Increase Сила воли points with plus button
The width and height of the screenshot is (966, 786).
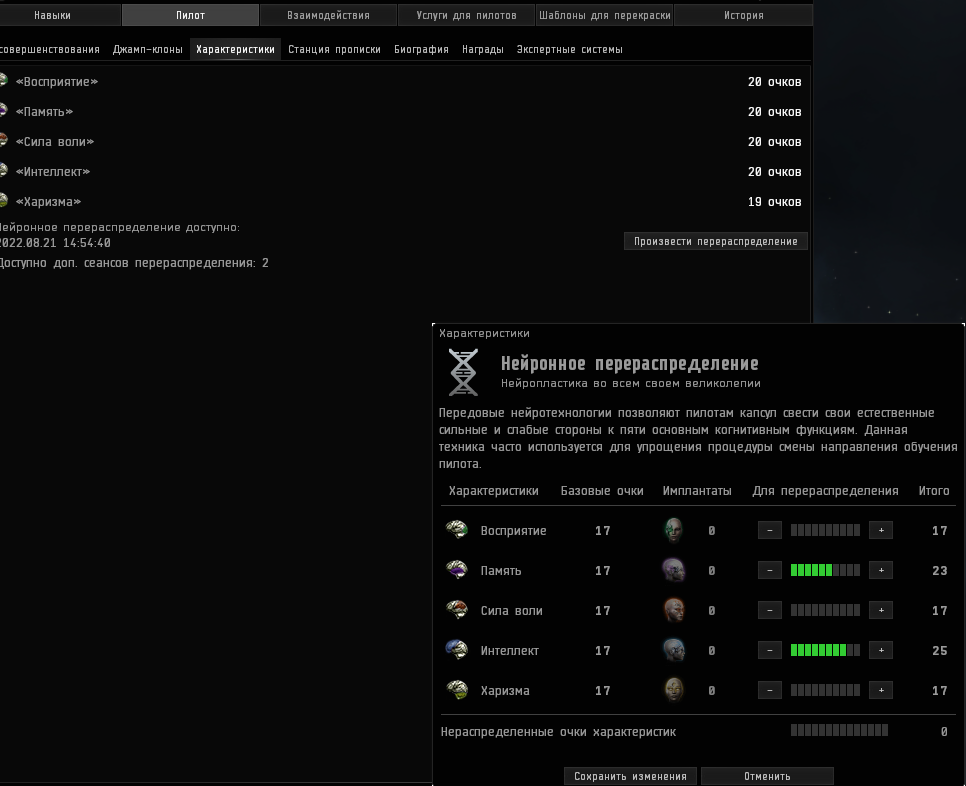pyautogui.click(x=881, y=610)
